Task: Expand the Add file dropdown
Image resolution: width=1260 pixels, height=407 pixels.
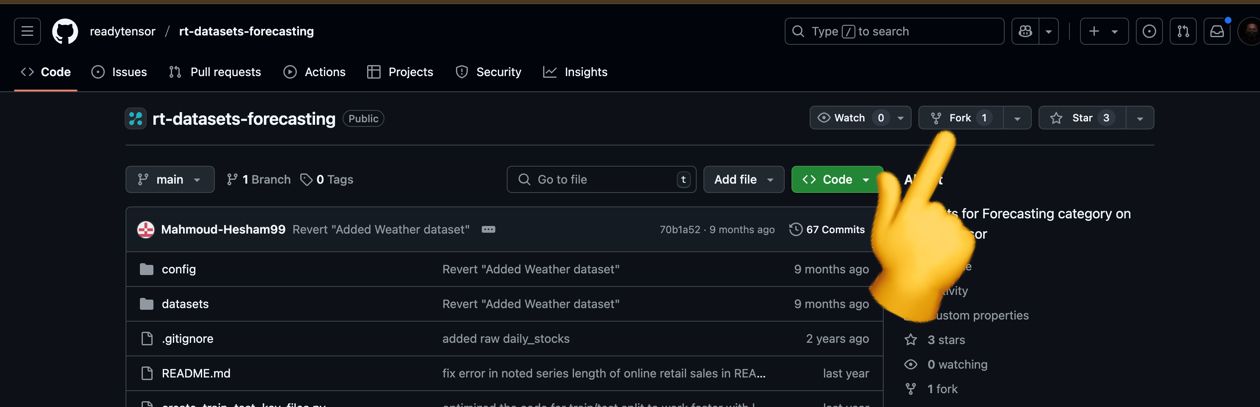Action: [743, 179]
